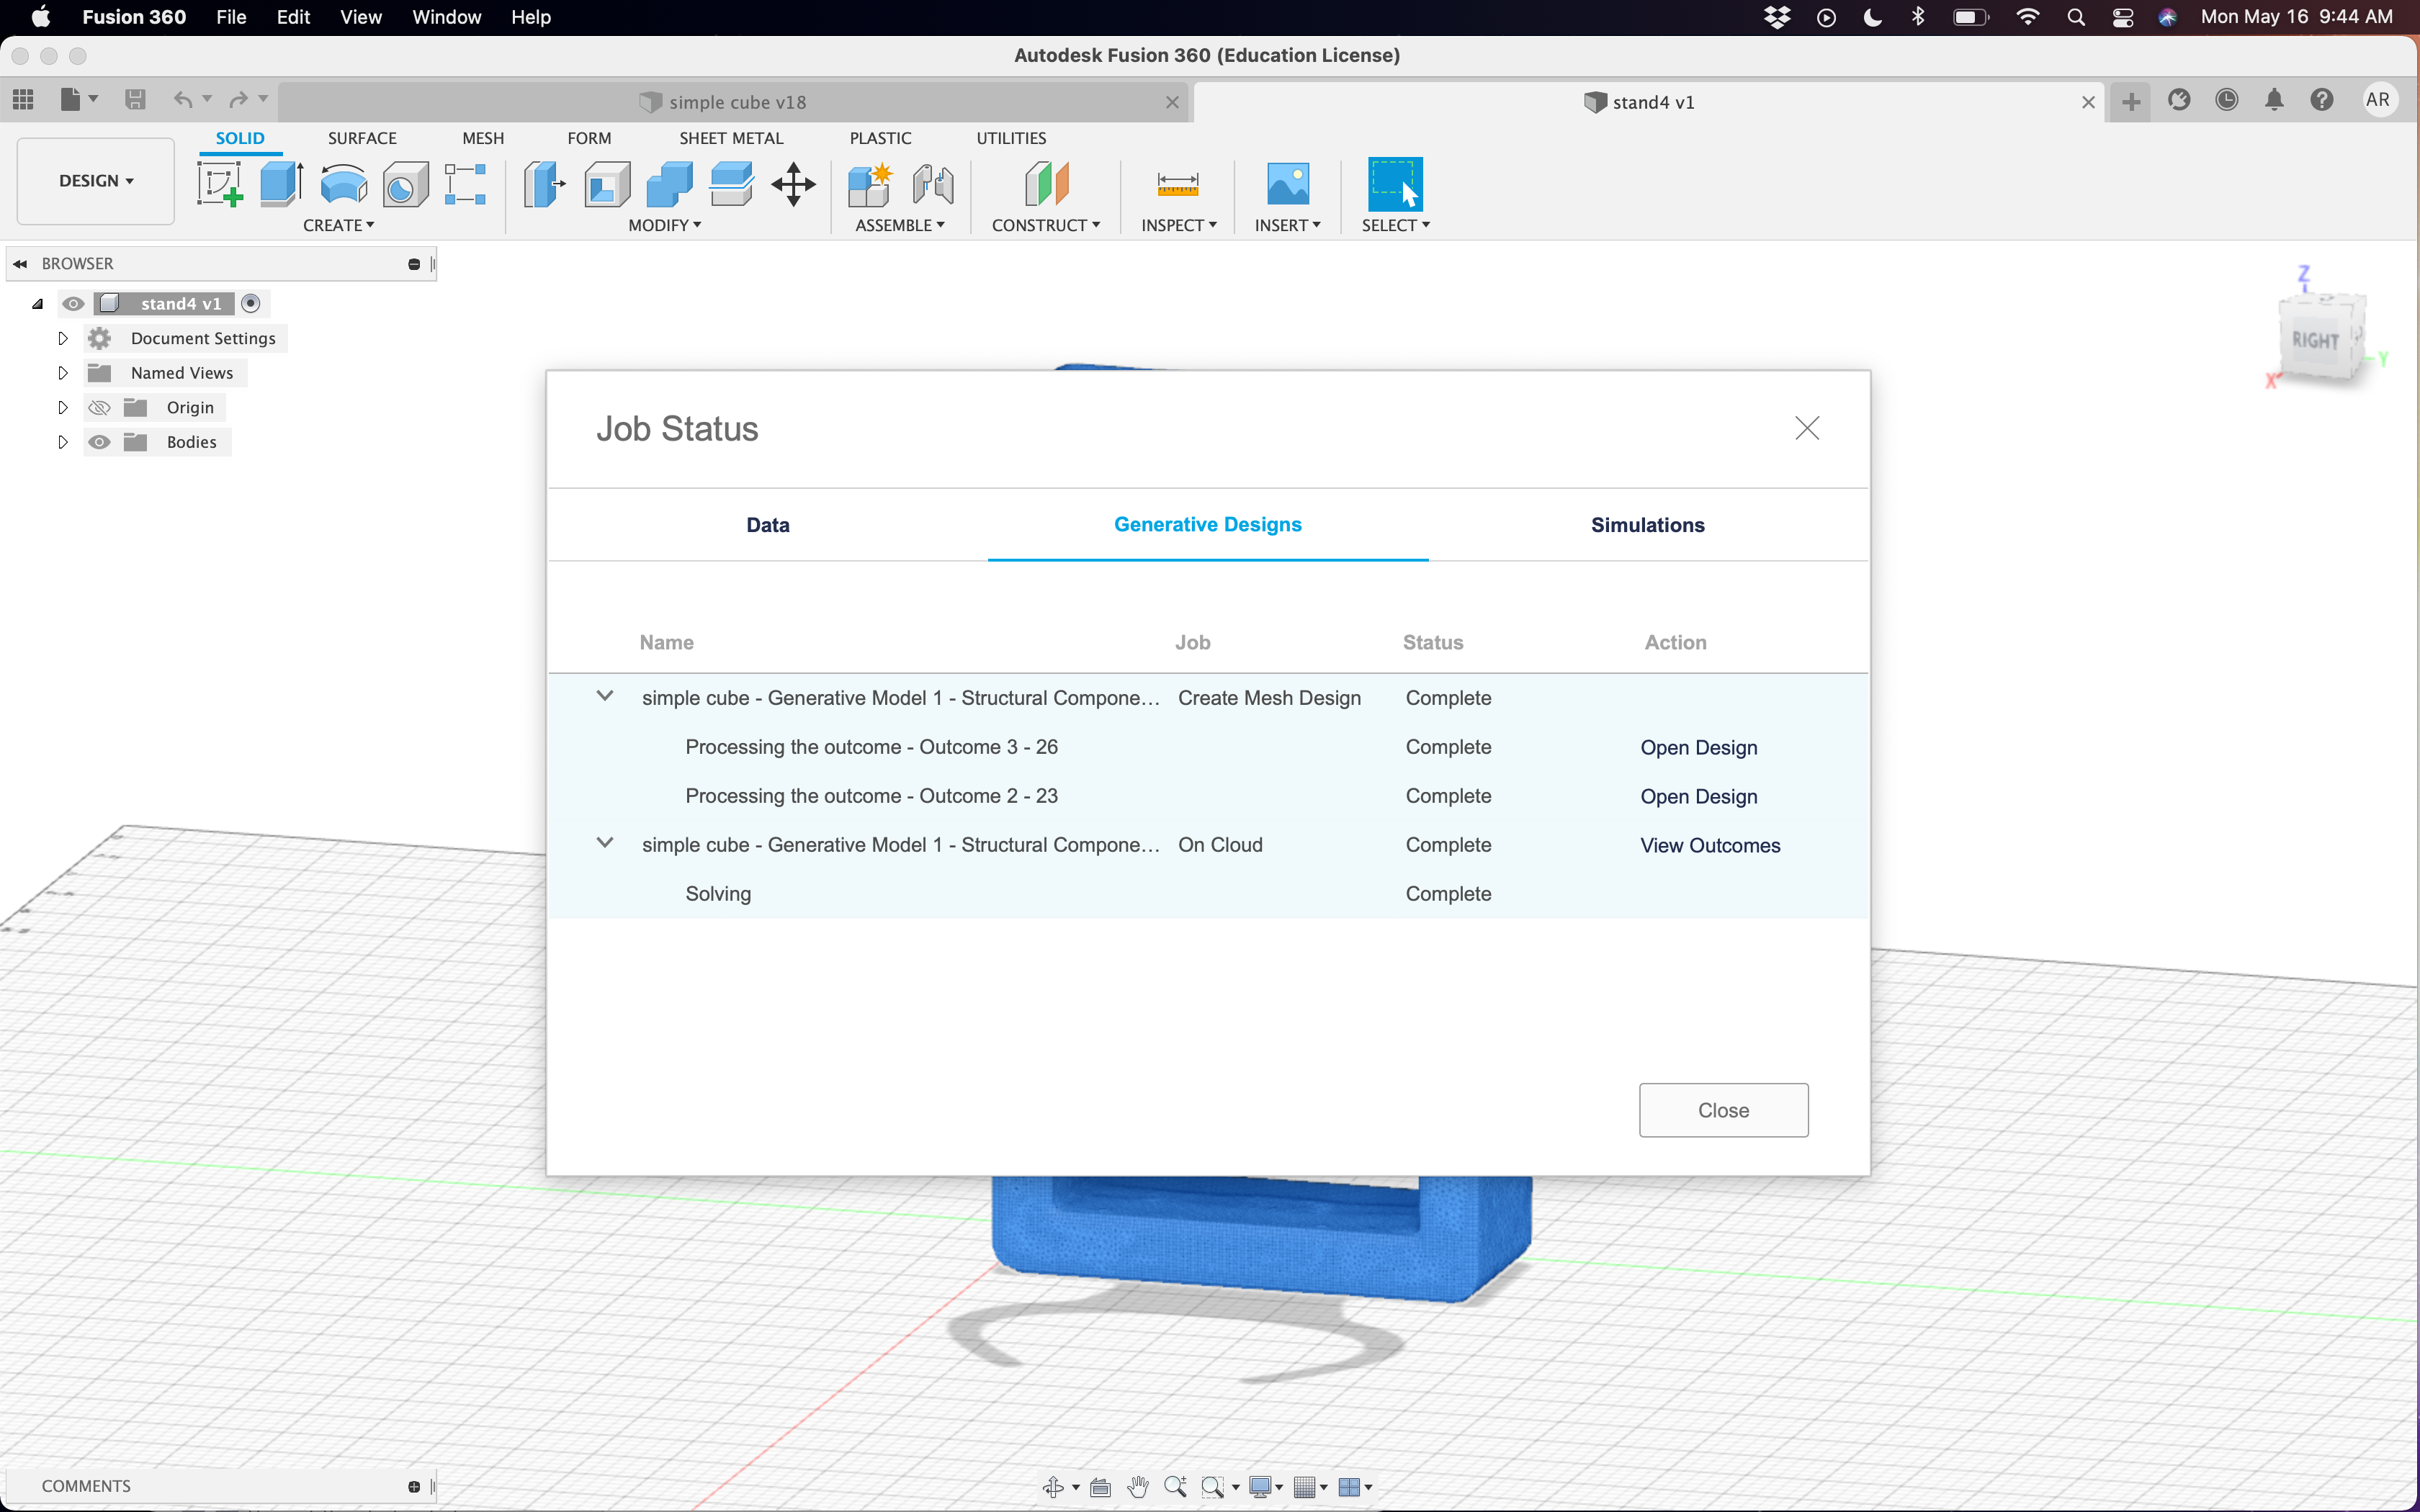This screenshot has height=1512, width=2420.
Task: Expand the Named Views node
Action: click(x=62, y=373)
